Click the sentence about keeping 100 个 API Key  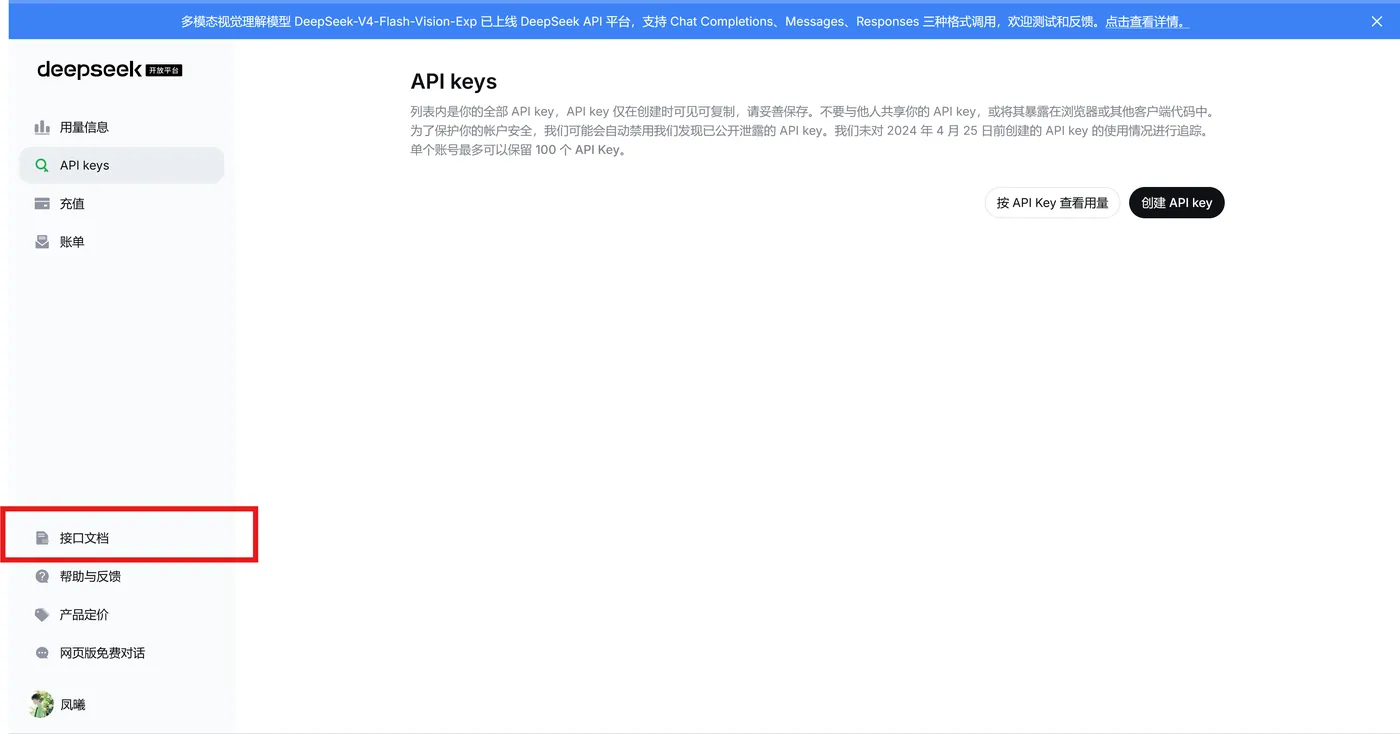(518, 150)
